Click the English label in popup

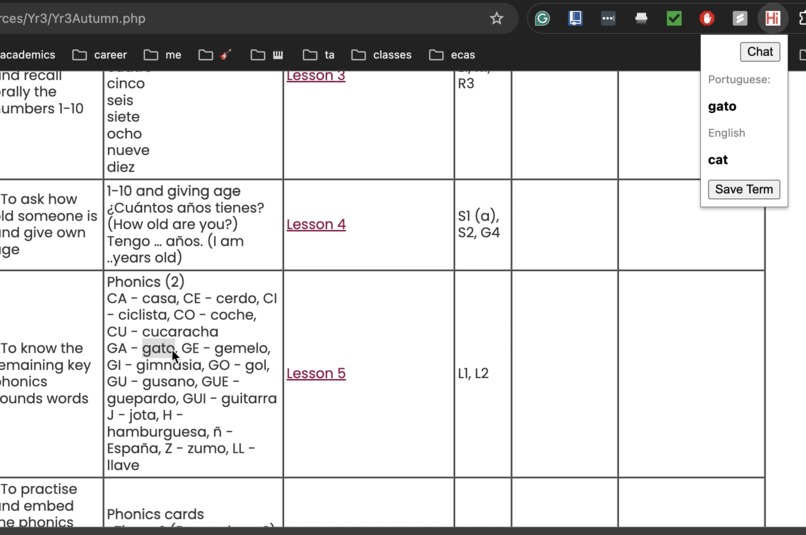tap(726, 133)
